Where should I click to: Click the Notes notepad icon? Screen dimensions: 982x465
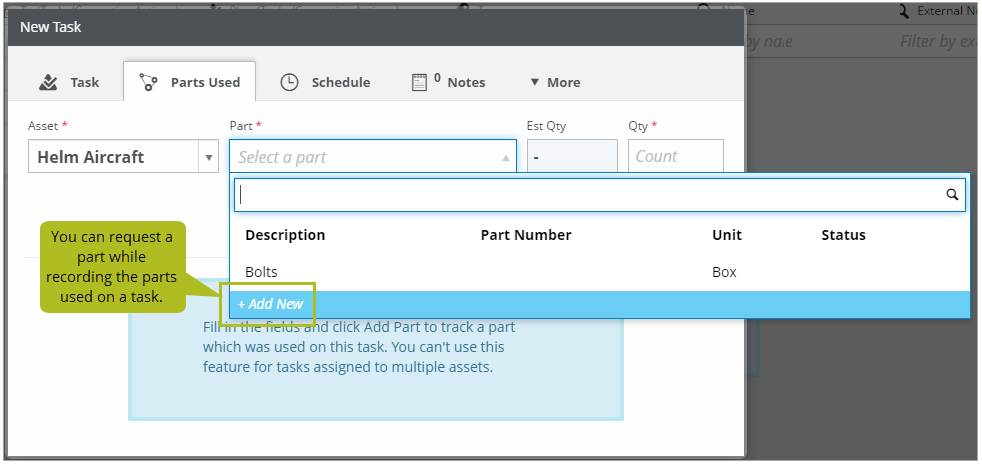click(x=420, y=82)
